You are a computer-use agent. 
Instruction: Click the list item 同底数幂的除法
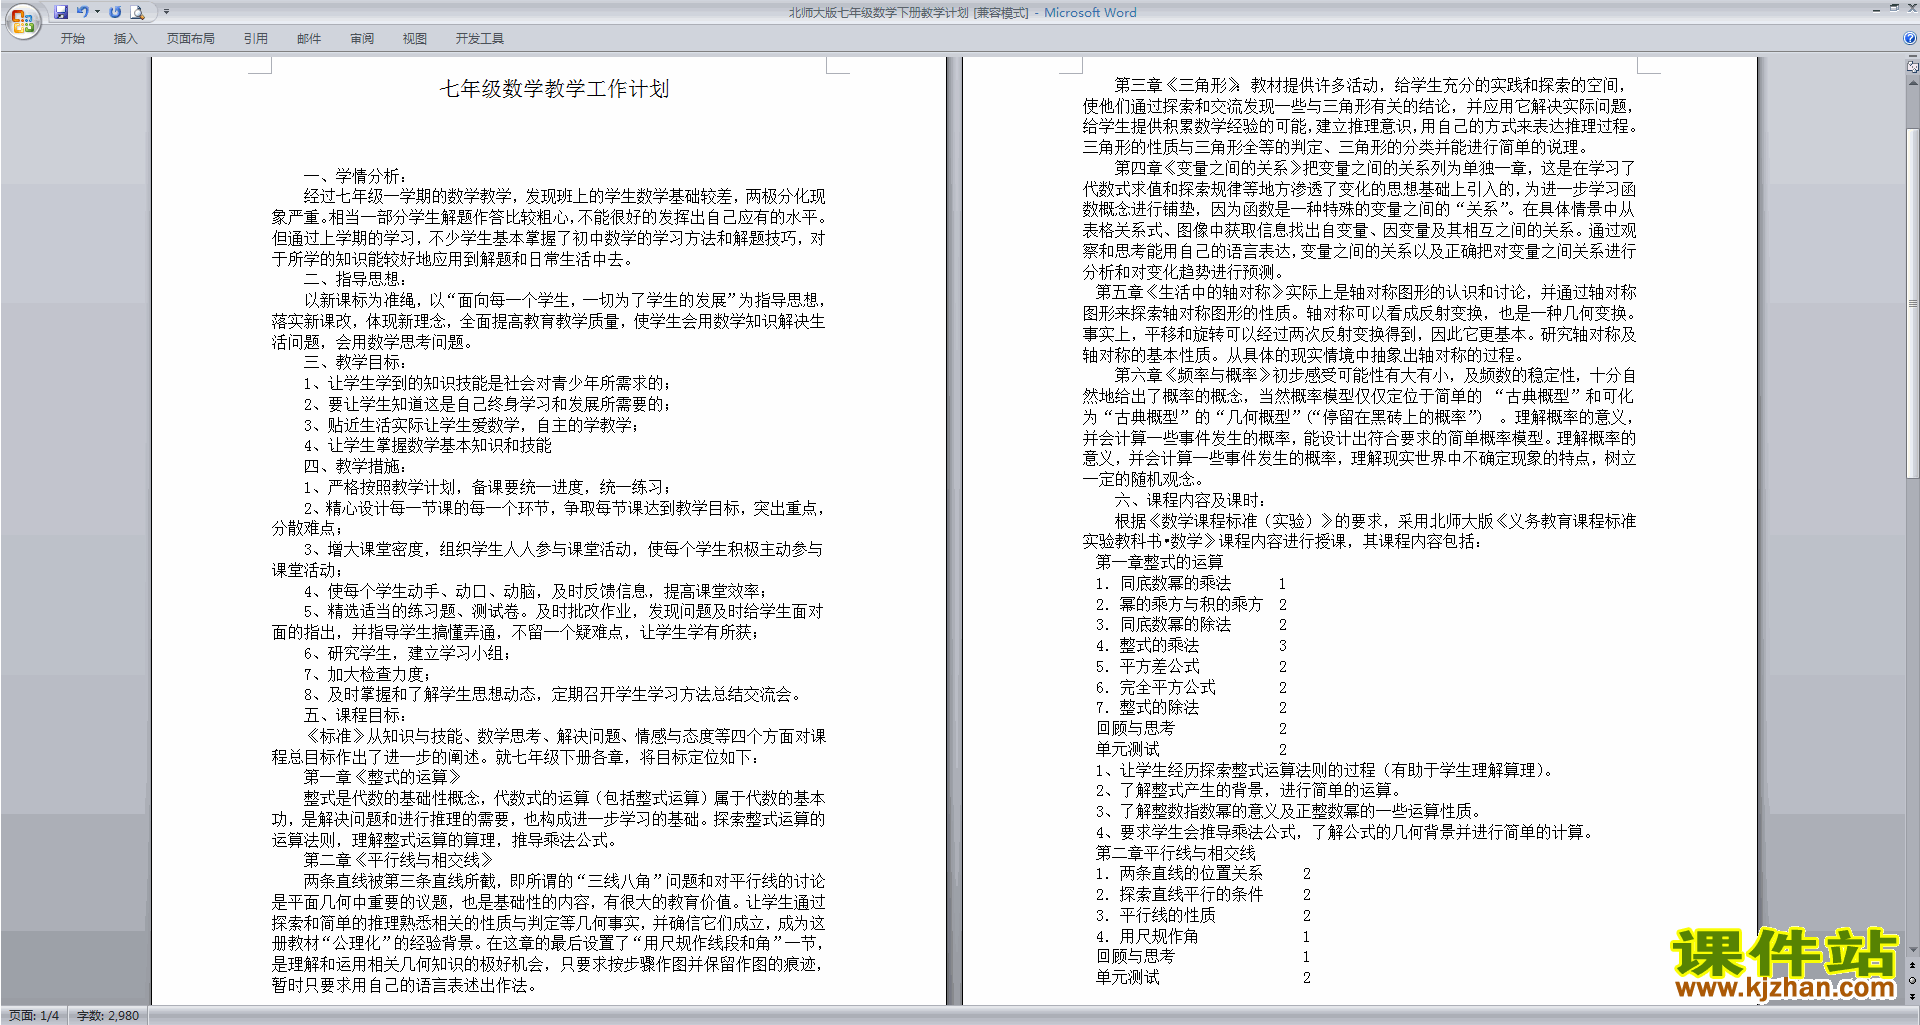coord(1175,624)
